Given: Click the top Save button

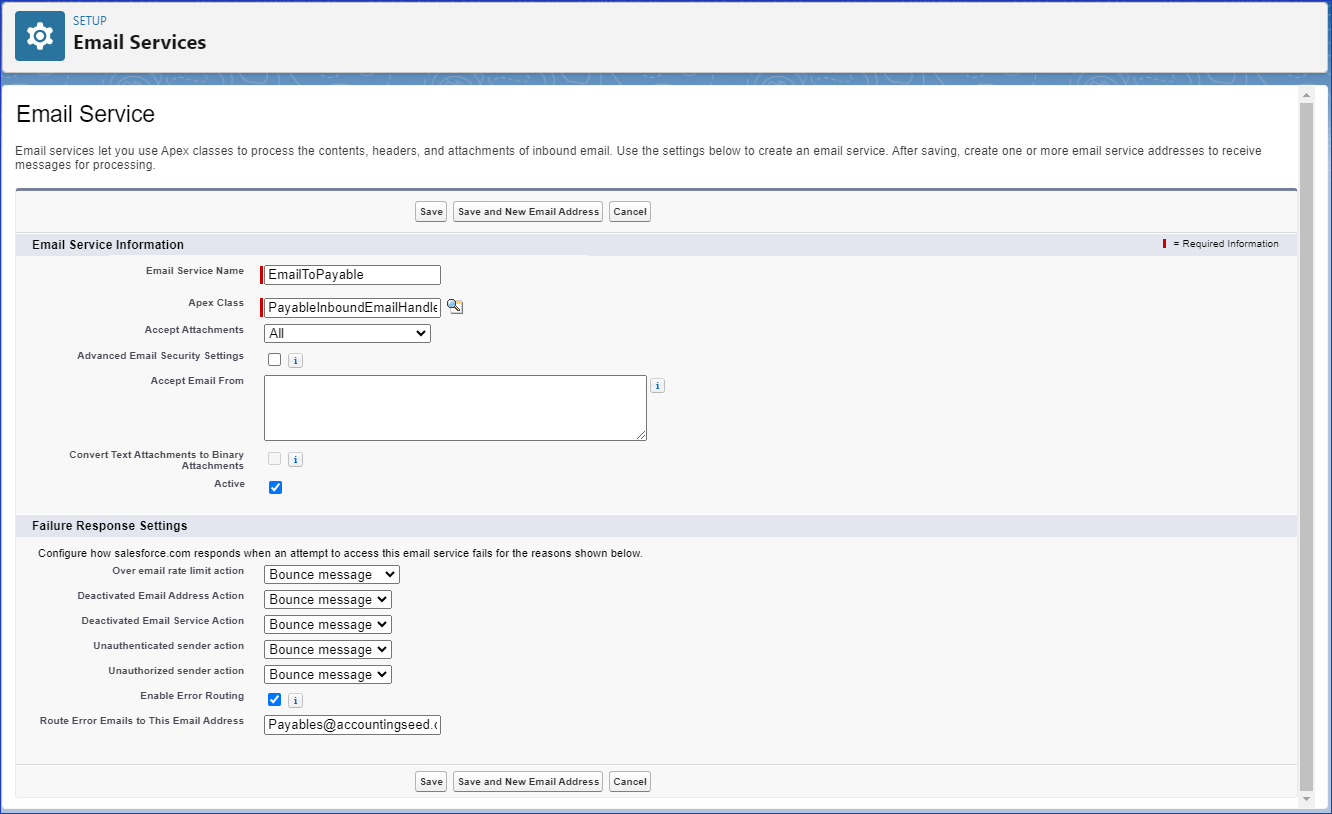Looking at the screenshot, I should tap(431, 212).
